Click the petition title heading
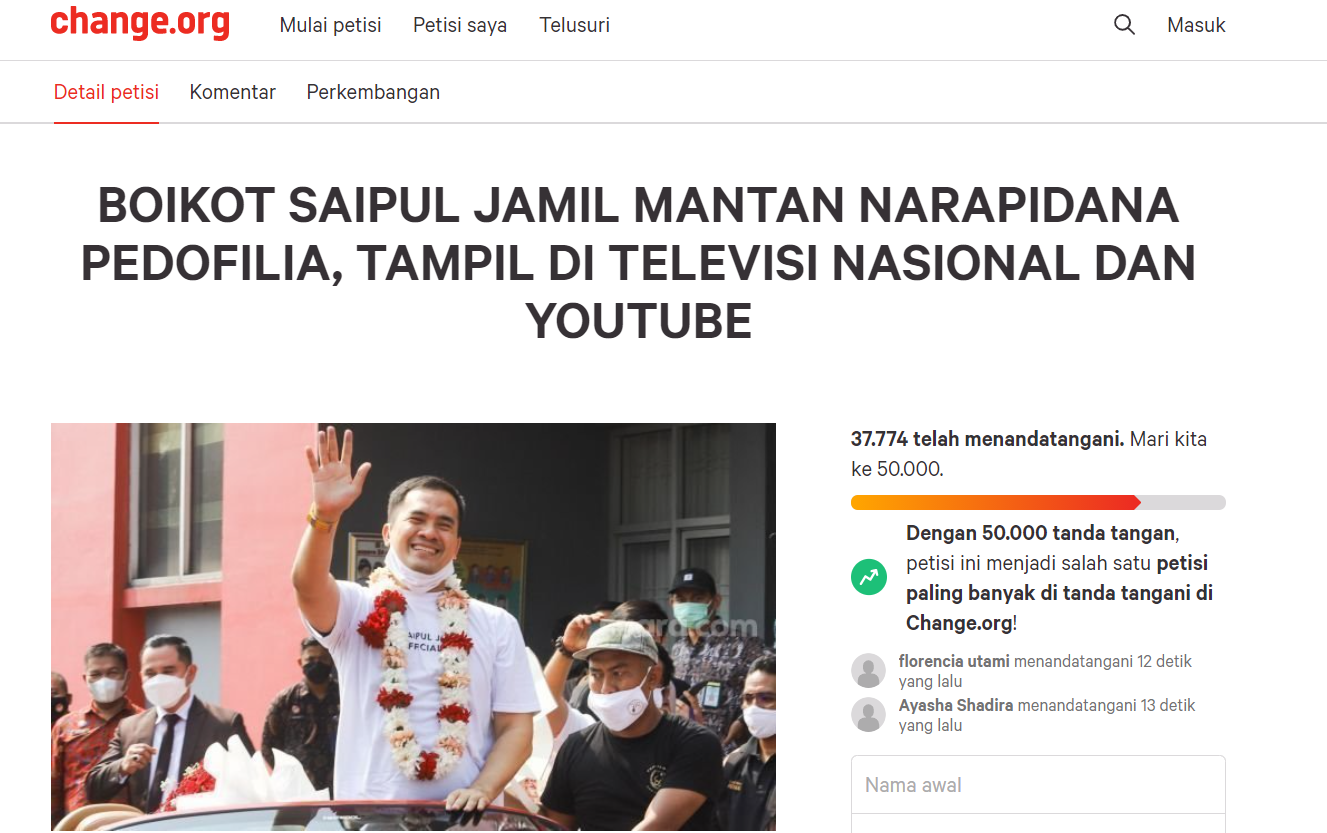The image size is (1327, 833). 638,264
